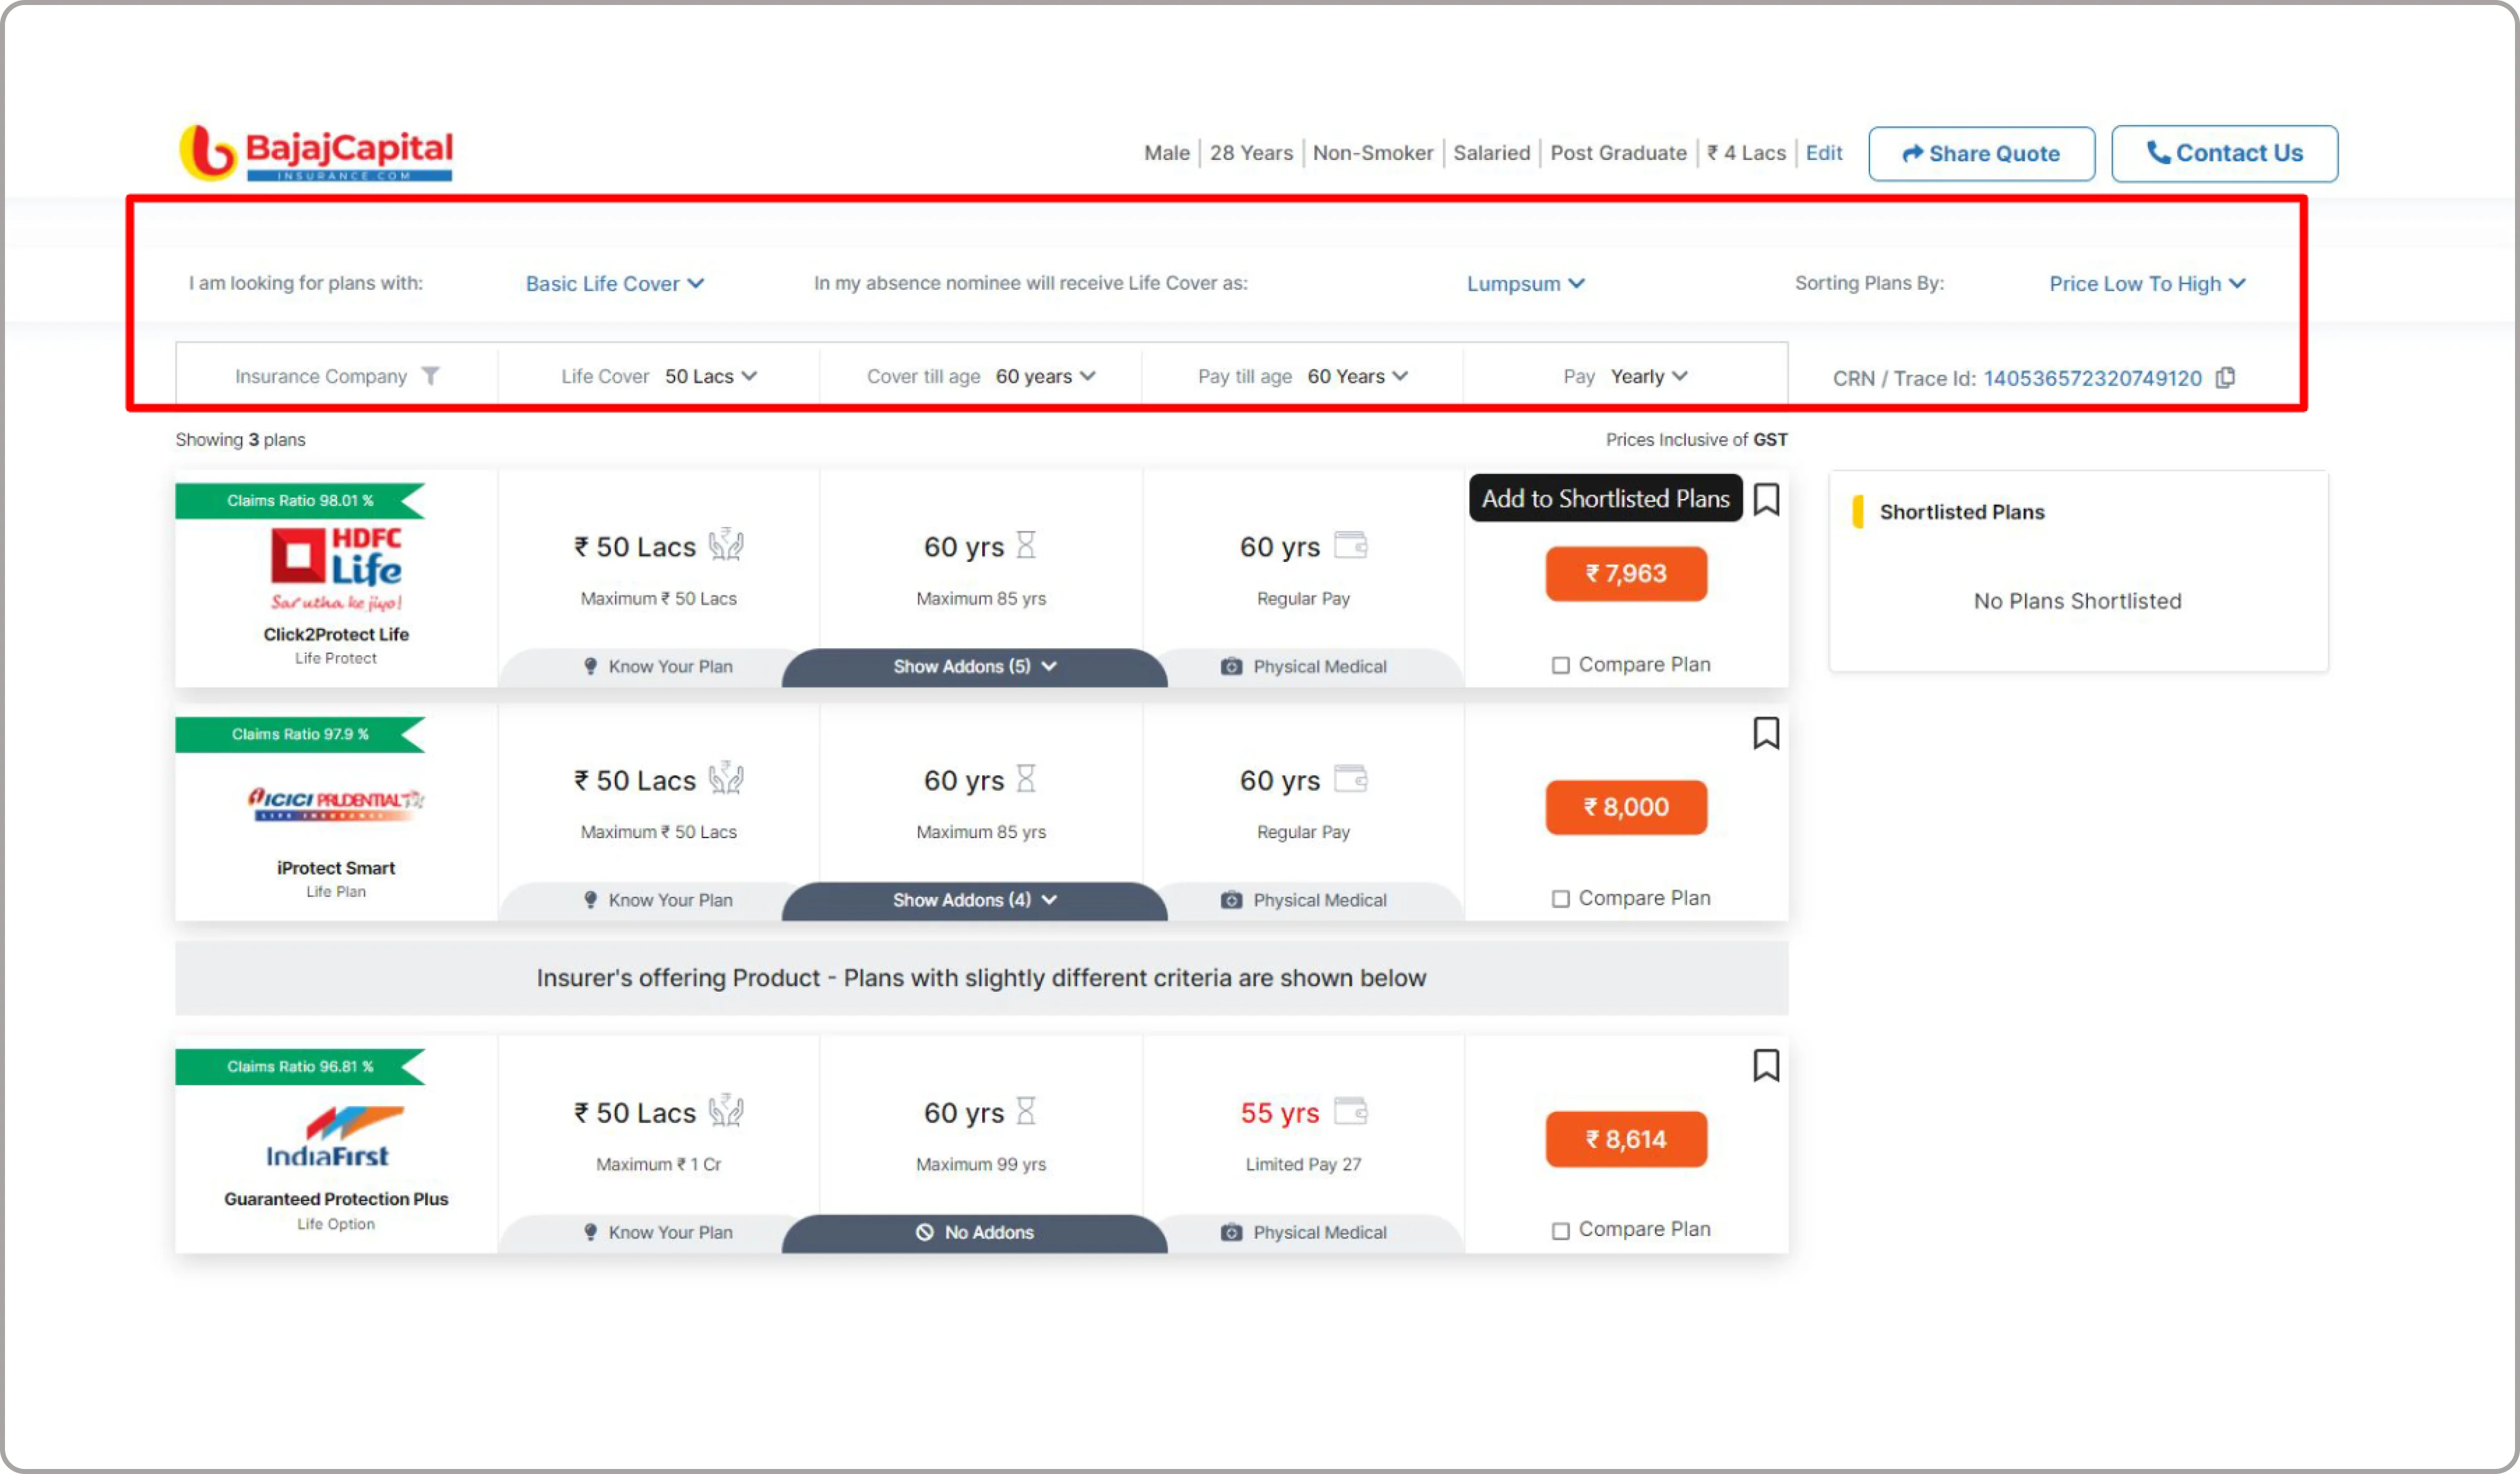Click the Maximum 99 yrs text

981,1164
